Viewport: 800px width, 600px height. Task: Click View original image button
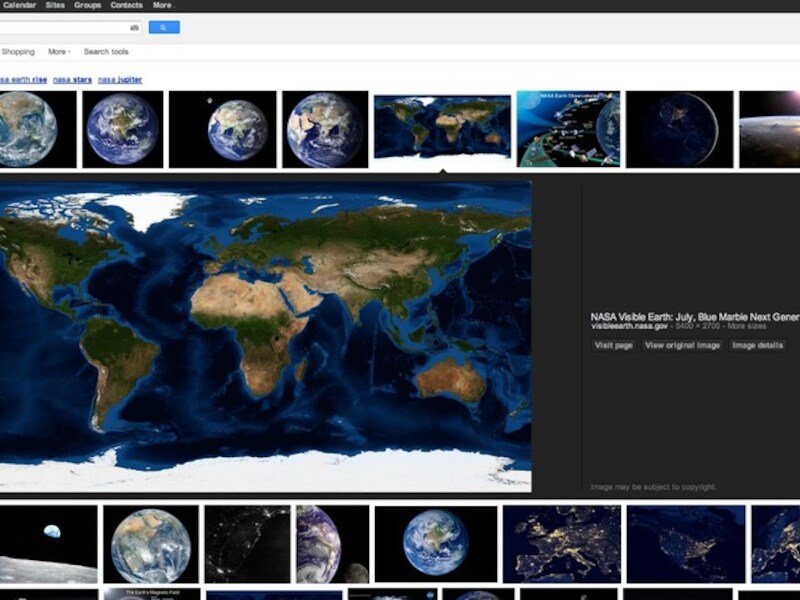click(x=682, y=345)
